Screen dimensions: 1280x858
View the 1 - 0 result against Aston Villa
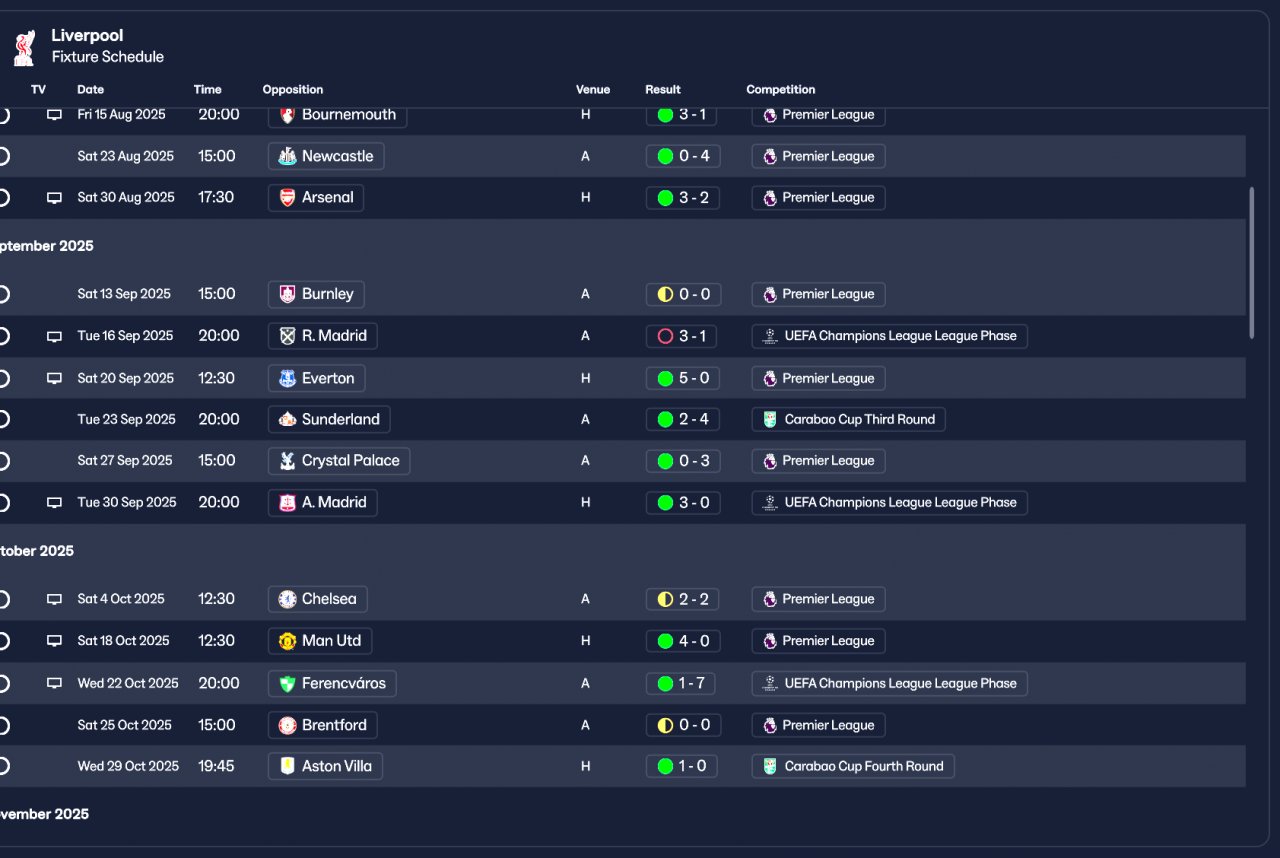pyautogui.click(x=682, y=767)
